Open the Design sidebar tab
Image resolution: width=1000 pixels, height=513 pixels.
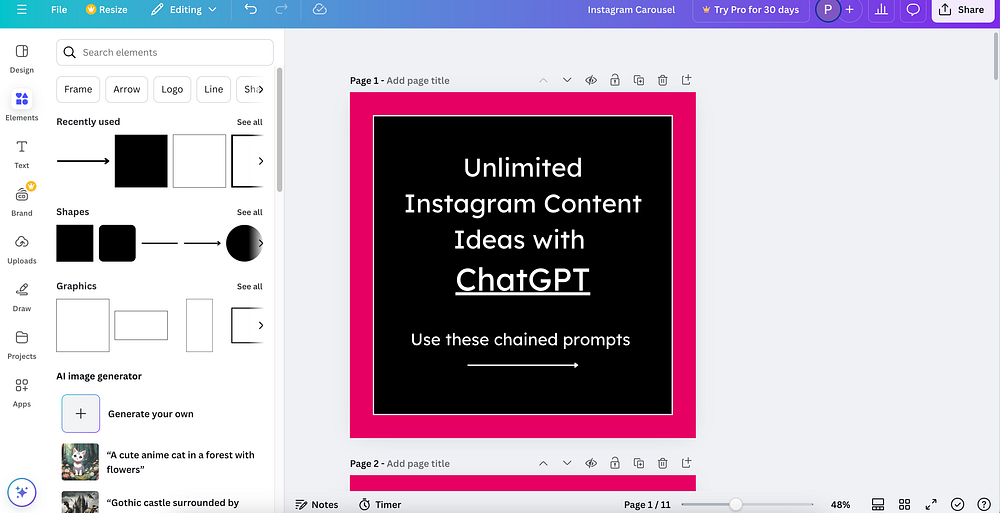coord(22,58)
